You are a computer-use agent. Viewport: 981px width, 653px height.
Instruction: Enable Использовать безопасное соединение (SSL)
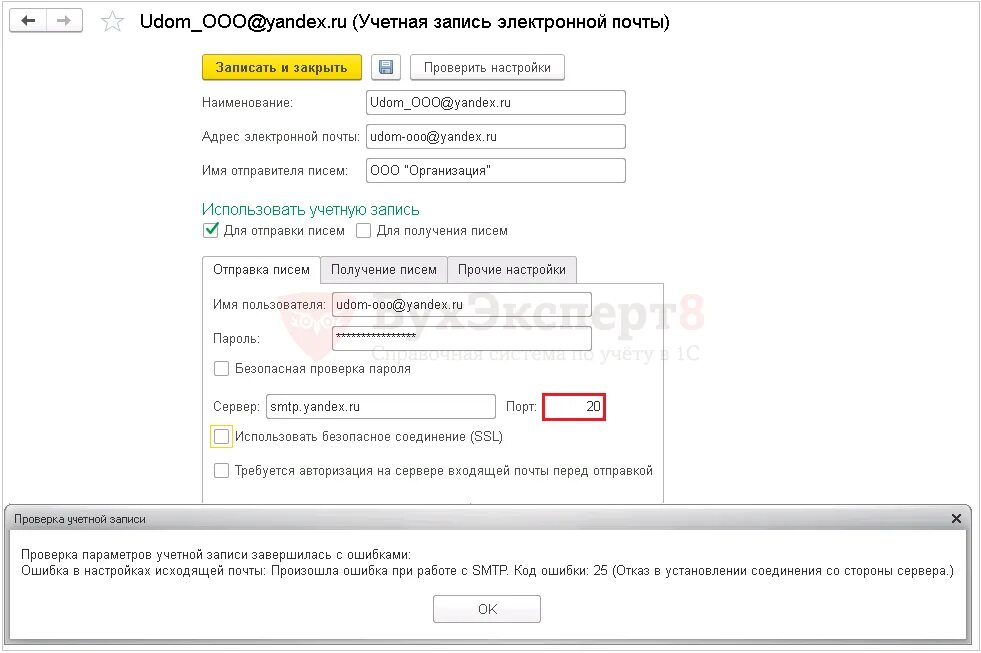(x=221, y=437)
